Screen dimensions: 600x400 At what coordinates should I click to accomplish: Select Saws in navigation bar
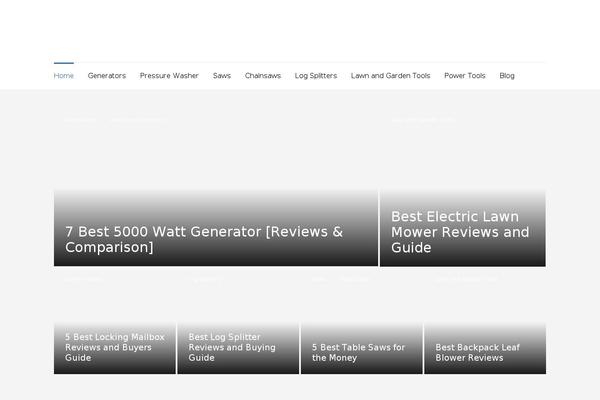222,76
